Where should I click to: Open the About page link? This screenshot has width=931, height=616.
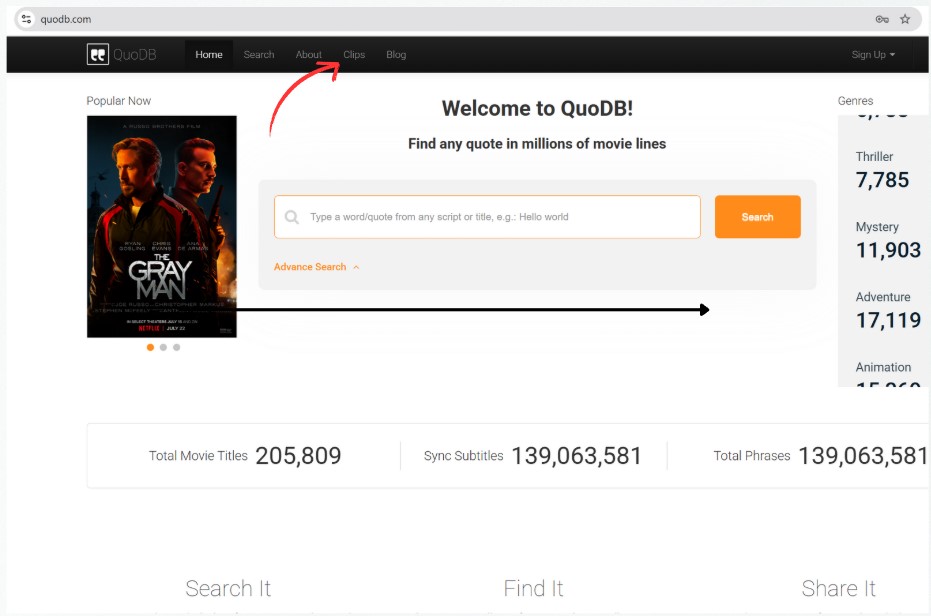tap(309, 54)
